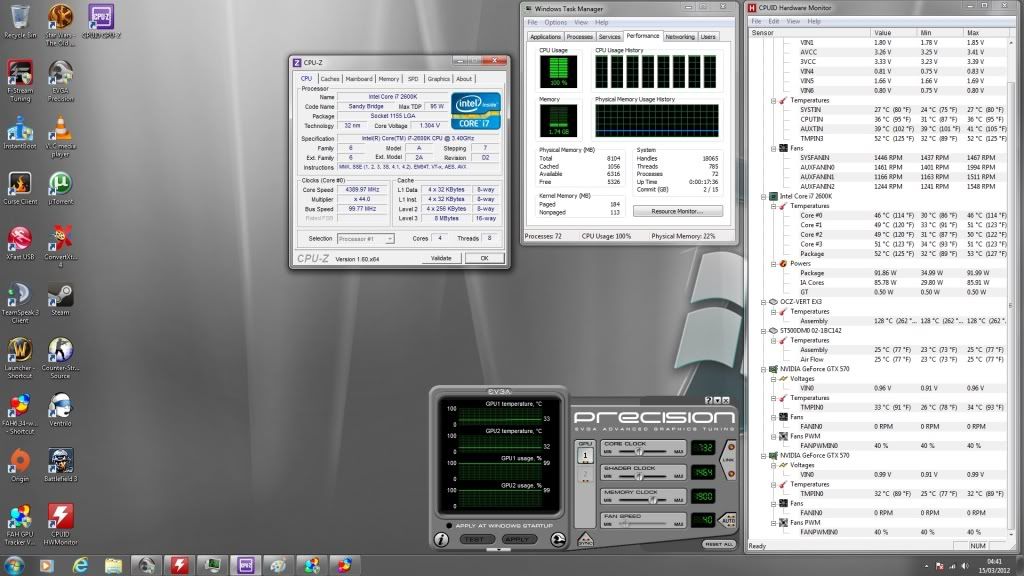The height and width of the screenshot is (576, 1024).
Task: Open the Processes tab in Task Manager
Action: point(580,37)
